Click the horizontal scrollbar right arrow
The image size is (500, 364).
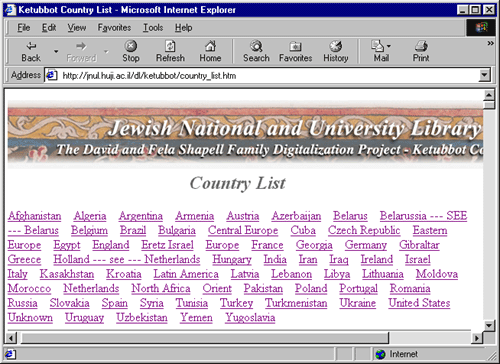click(x=477, y=338)
